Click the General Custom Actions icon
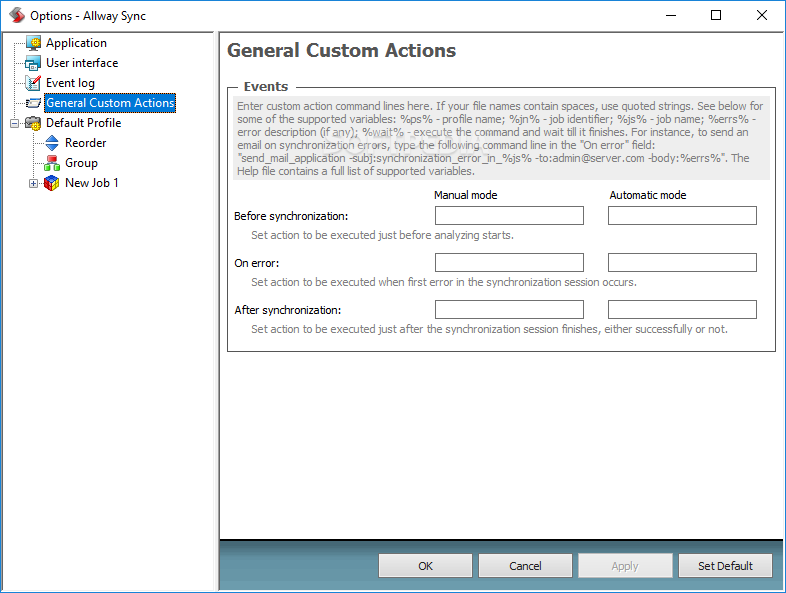Screen dimensions: 786x593 [x=33, y=103]
